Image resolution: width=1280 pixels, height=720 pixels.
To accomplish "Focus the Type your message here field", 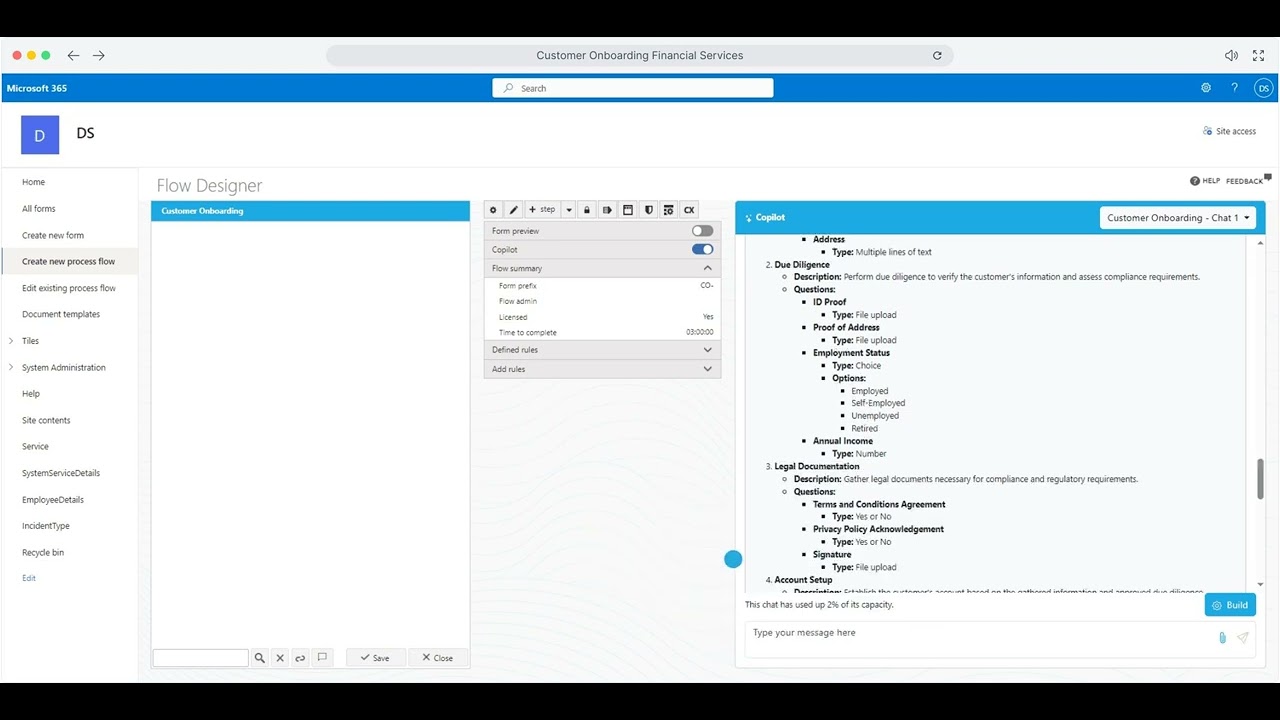I will (x=980, y=638).
